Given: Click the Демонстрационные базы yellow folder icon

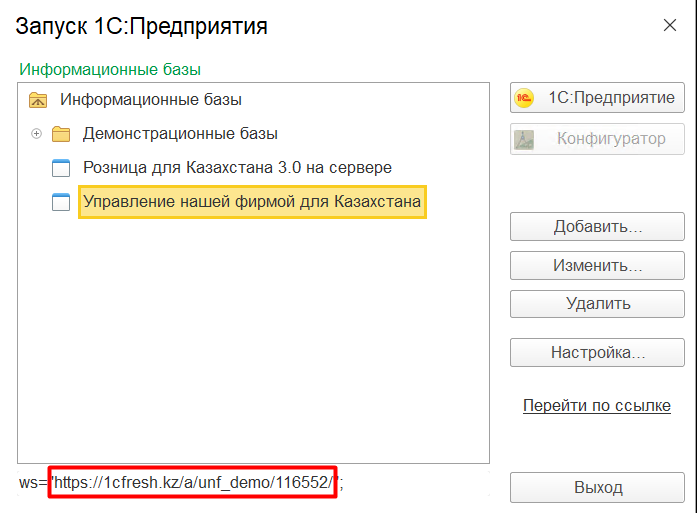Looking at the screenshot, I should 61,134.
